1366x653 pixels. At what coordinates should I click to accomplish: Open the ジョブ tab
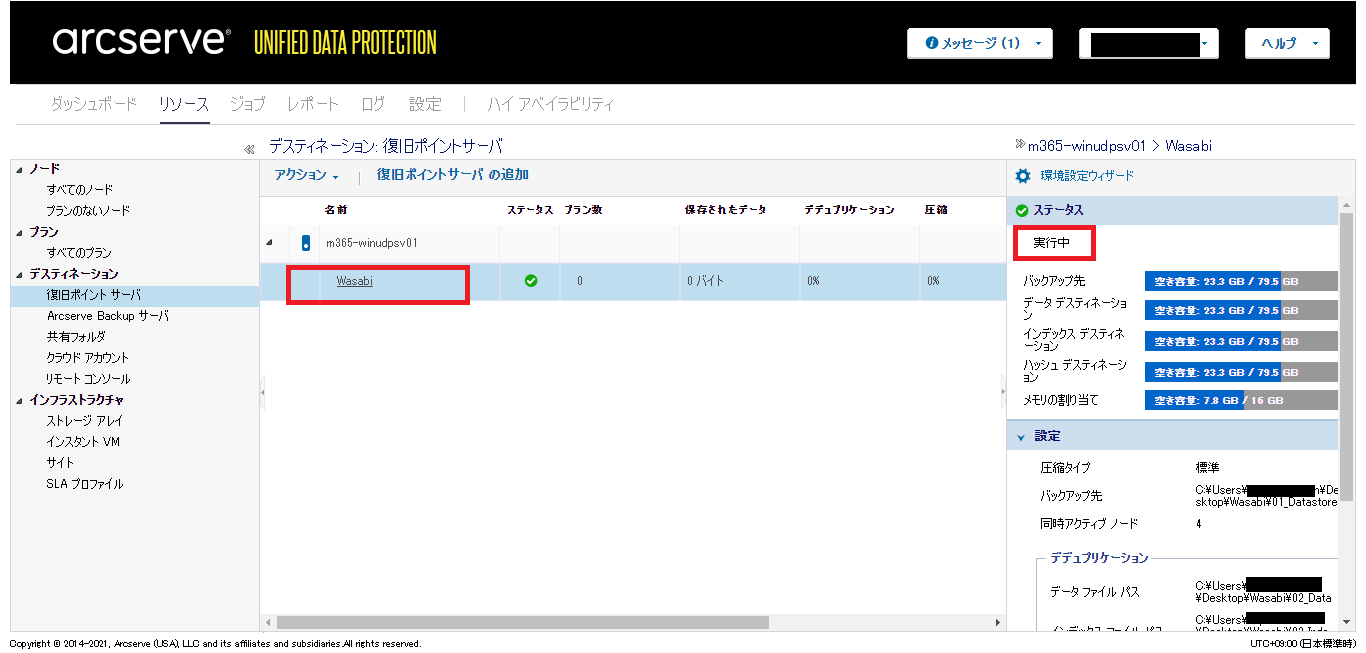point(248,103)
